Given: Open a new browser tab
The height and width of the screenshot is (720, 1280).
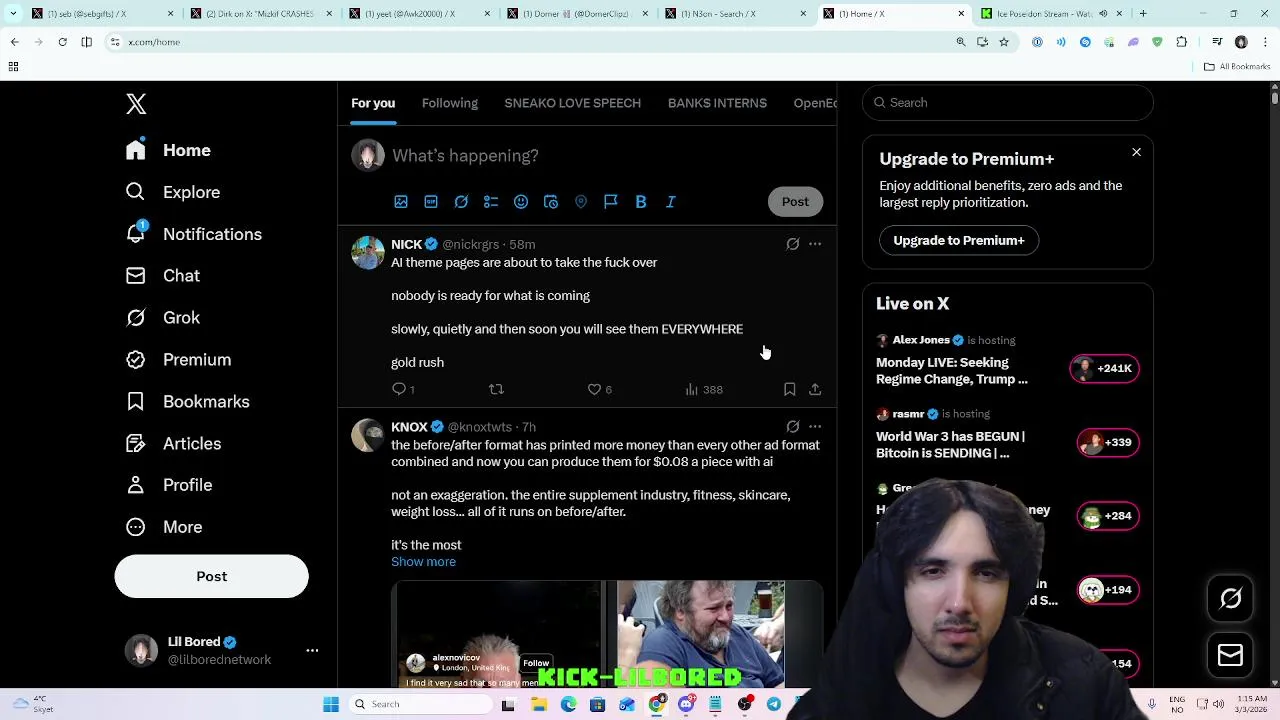Looking at the screenshot, I should pyautogui.click(x=1143, y=14).
